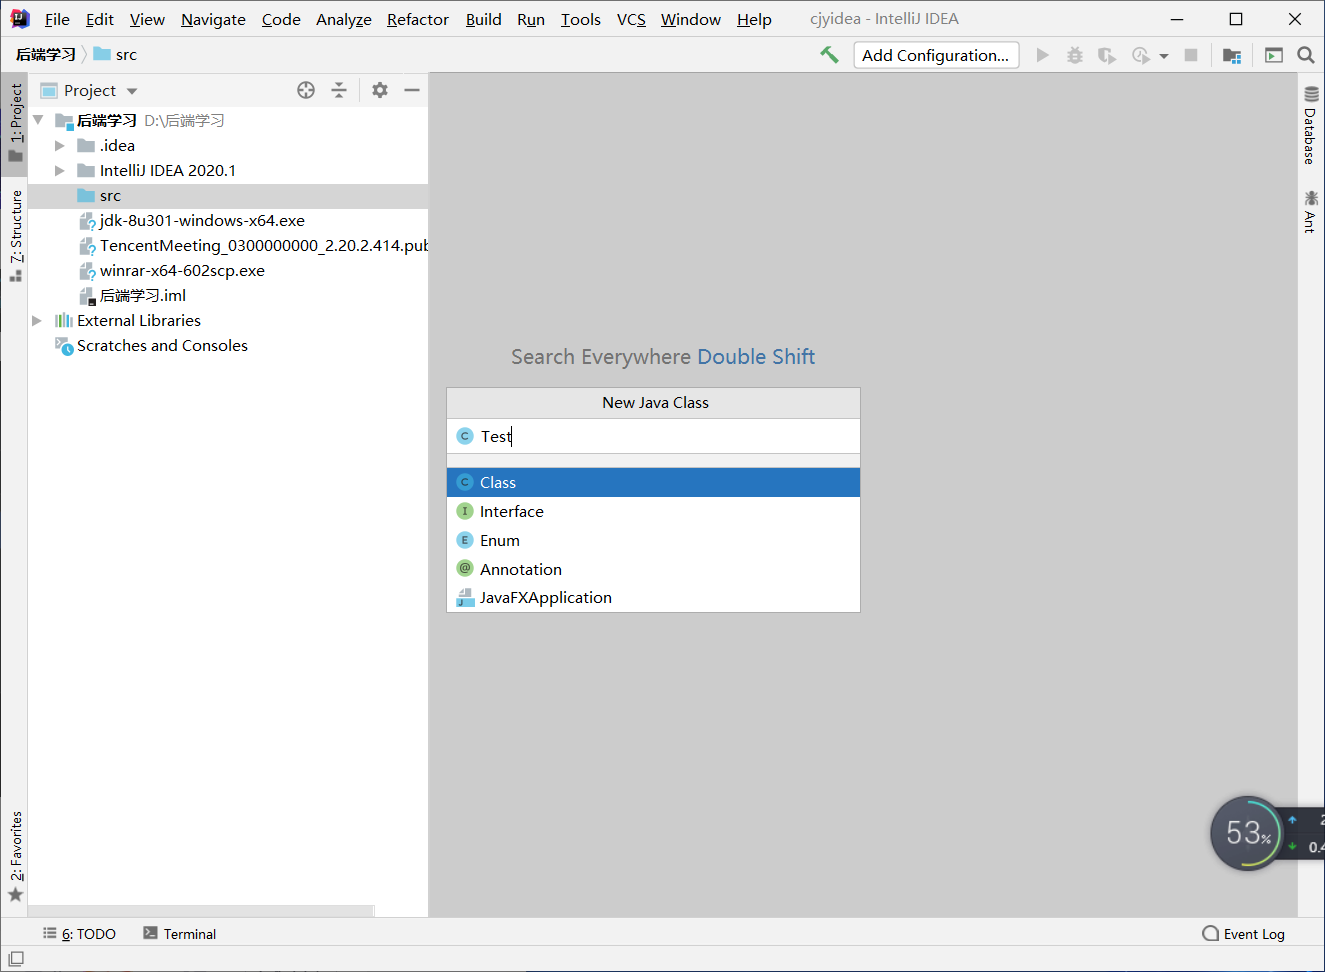This screenshot has width=1325, height=972.
Task: Click the IntelliJ IDEA app logo icon
Action: point(19,19)
